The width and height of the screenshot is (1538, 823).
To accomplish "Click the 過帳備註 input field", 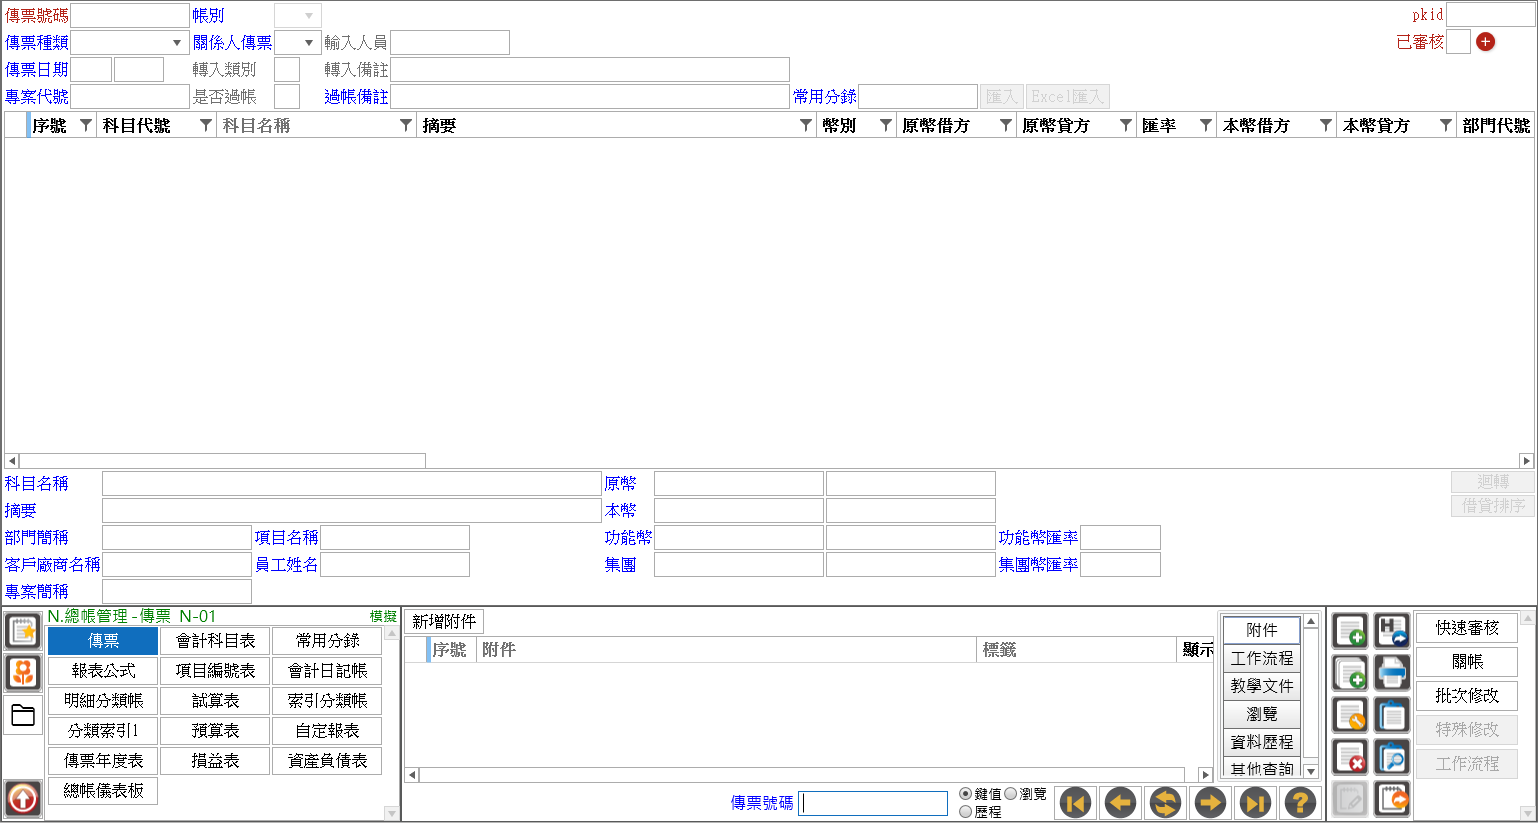I will (x=589, y=96).
